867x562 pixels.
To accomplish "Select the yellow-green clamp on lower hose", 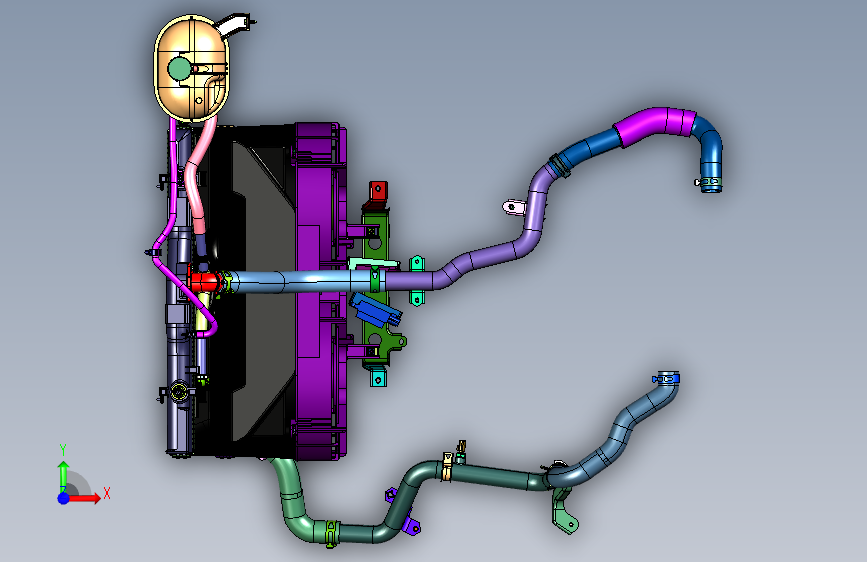I will click(x=331, y=533).
